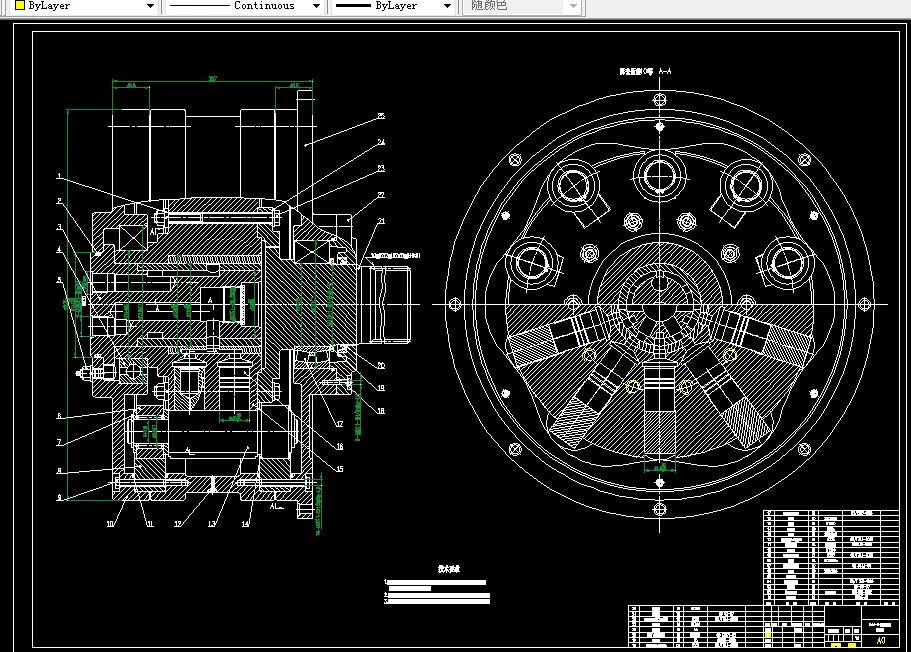Select part callout number 20 in drawing
Image resolution: width=911 pixels, height=652 pixels.
[381, 366]
